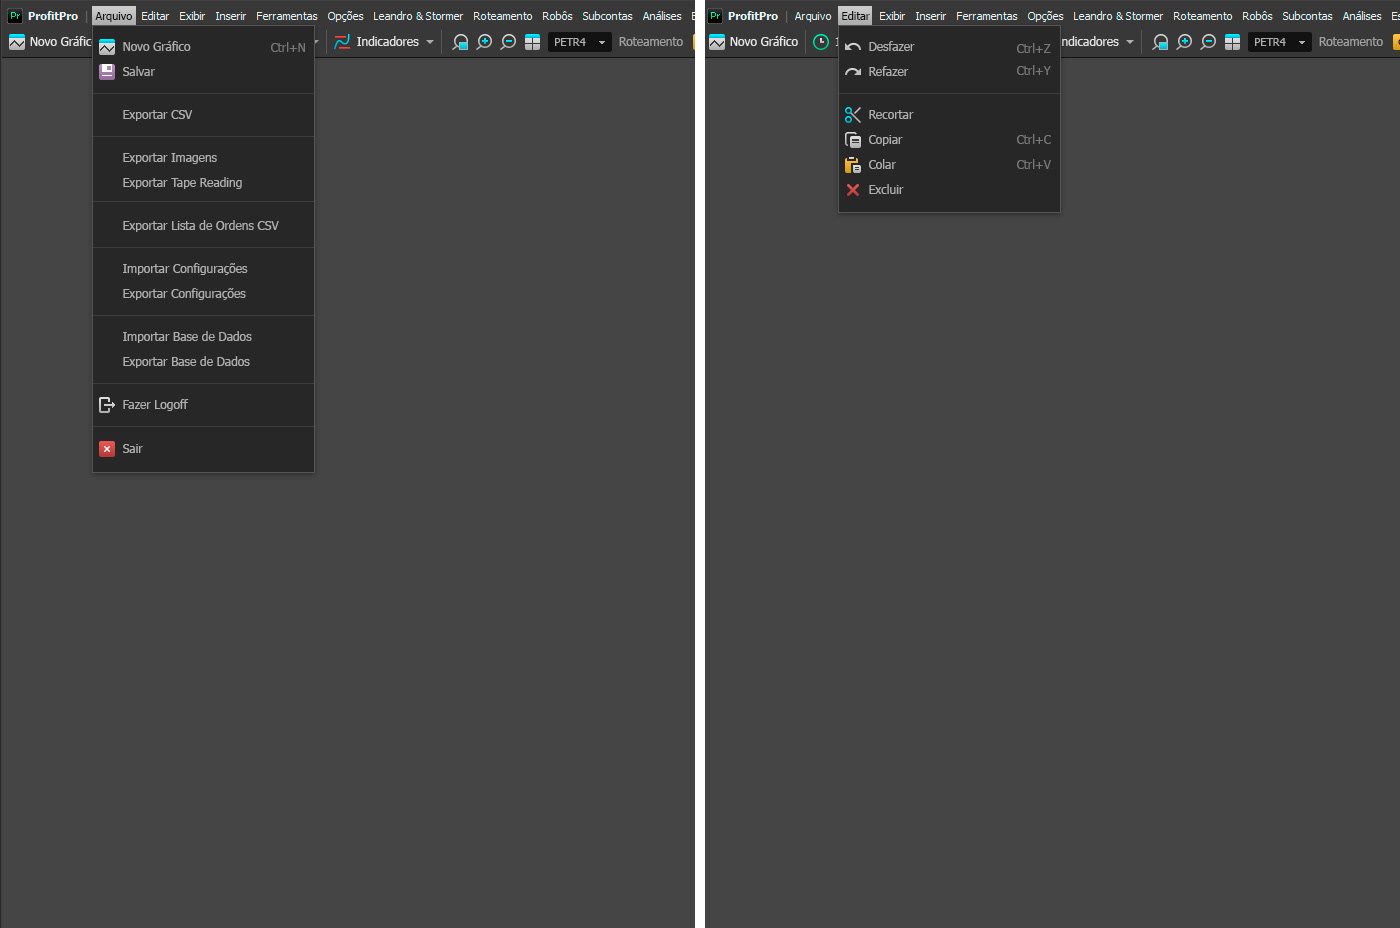Open Roteamento menu bar item in the right window
This screenshot has height=928, width=1400.
1202,16
